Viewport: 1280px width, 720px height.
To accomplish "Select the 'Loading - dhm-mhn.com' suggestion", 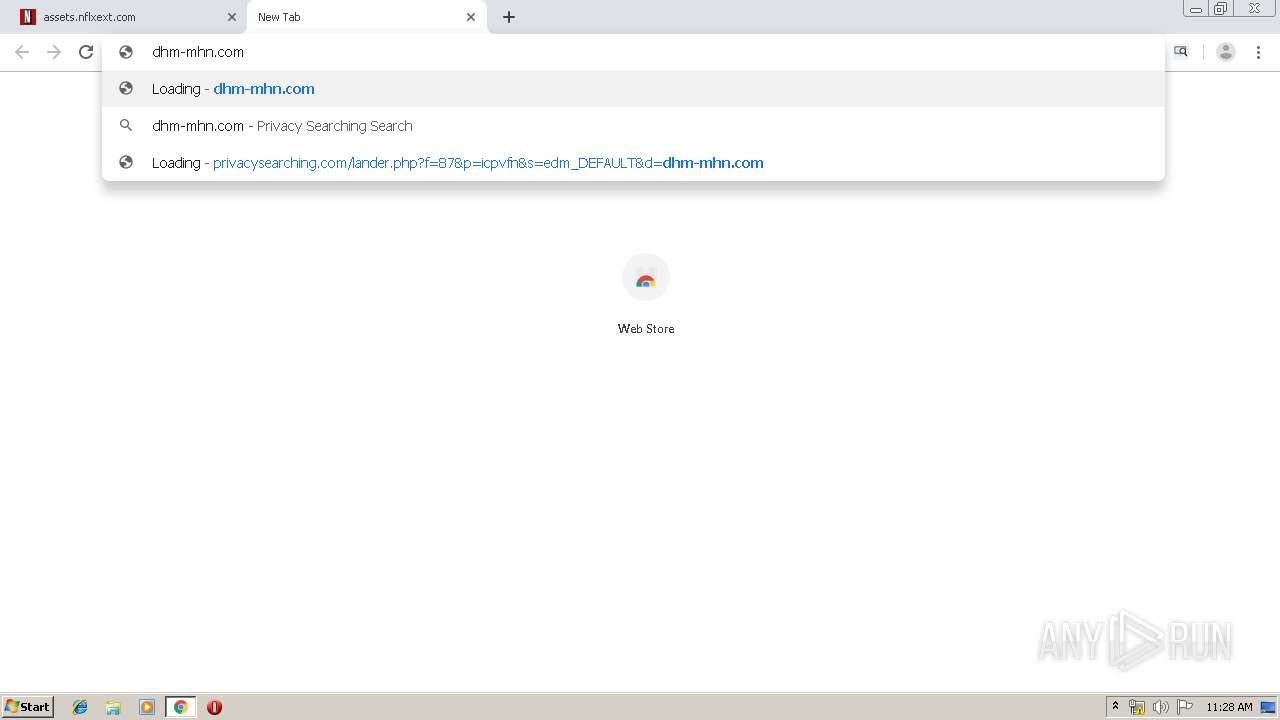I will click(633, 89).
